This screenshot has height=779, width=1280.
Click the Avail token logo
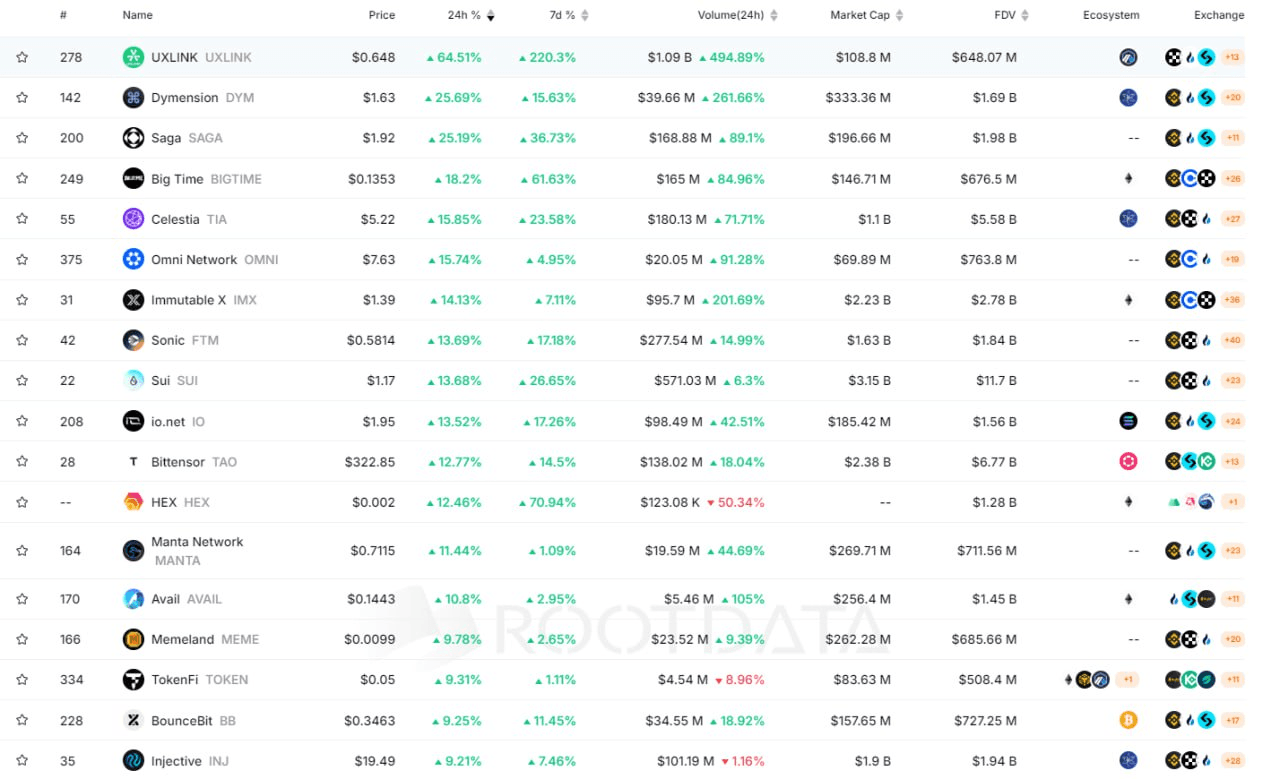coord(133,599)
